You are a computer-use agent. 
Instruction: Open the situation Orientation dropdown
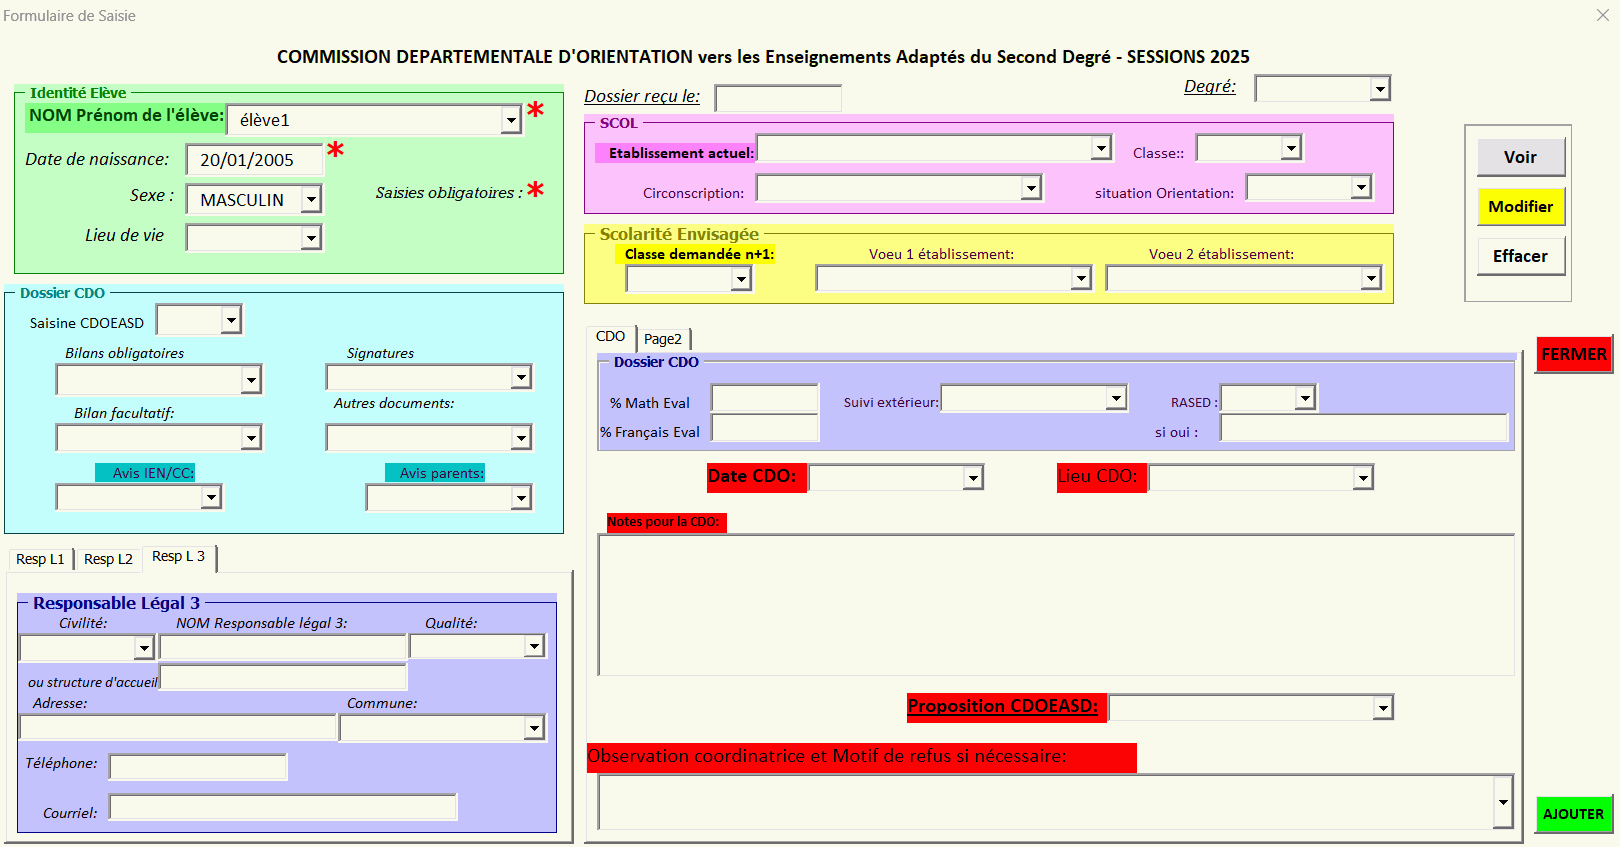1360,187
